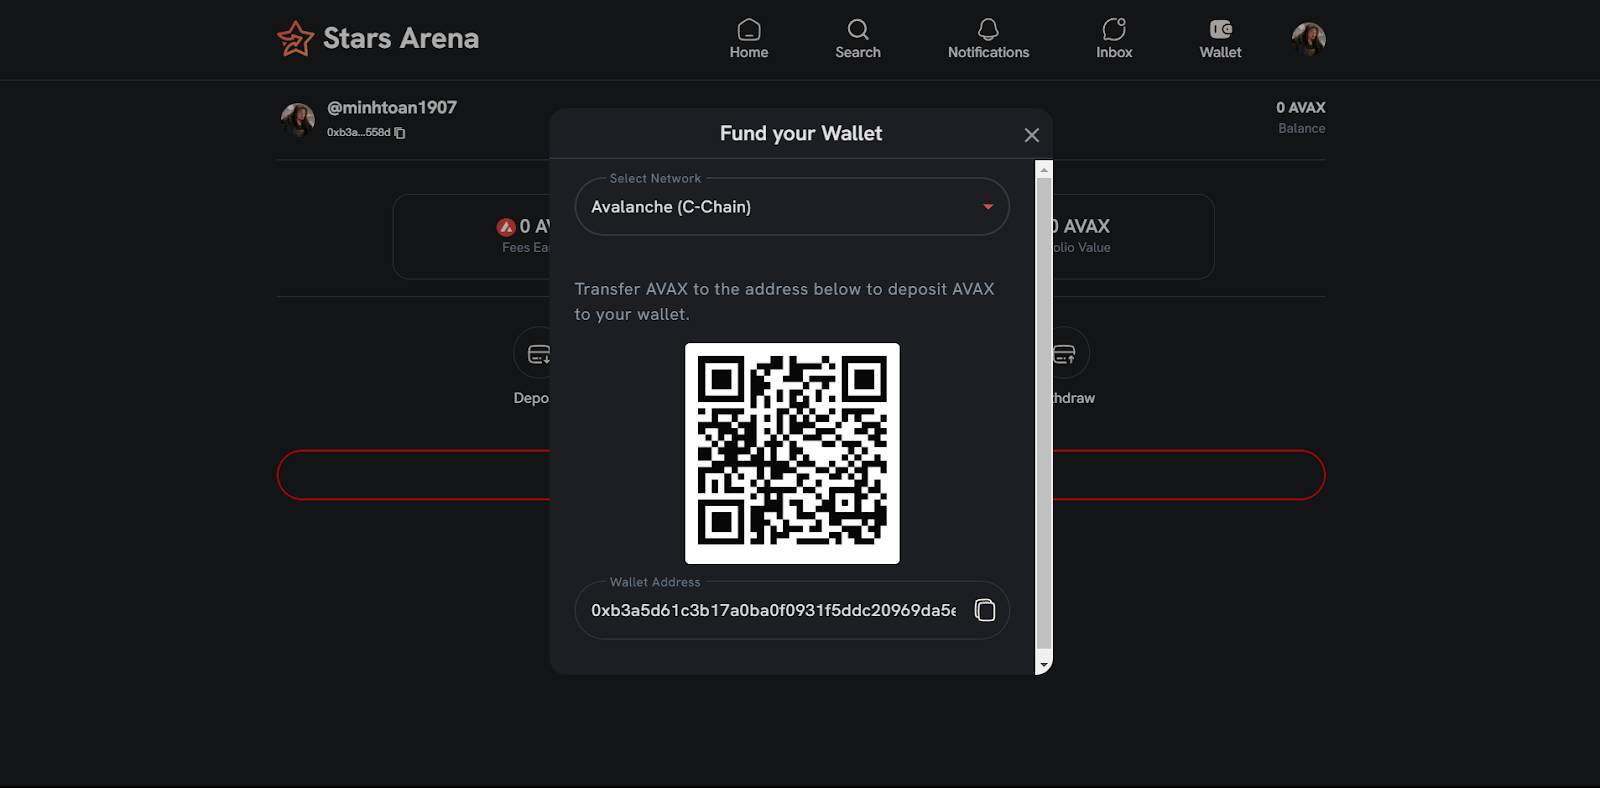Click the Withdraw icon behind dialog
Screen dimensions: 1600x788
(1070, 354)
